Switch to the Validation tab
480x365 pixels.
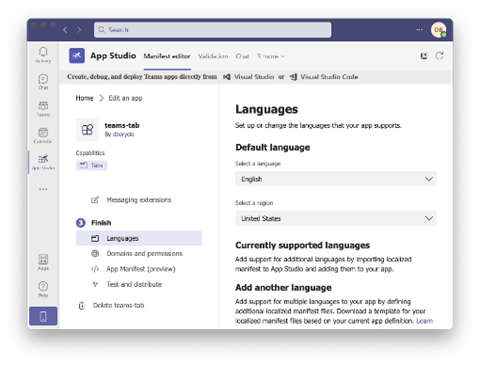tap(213, 56)
